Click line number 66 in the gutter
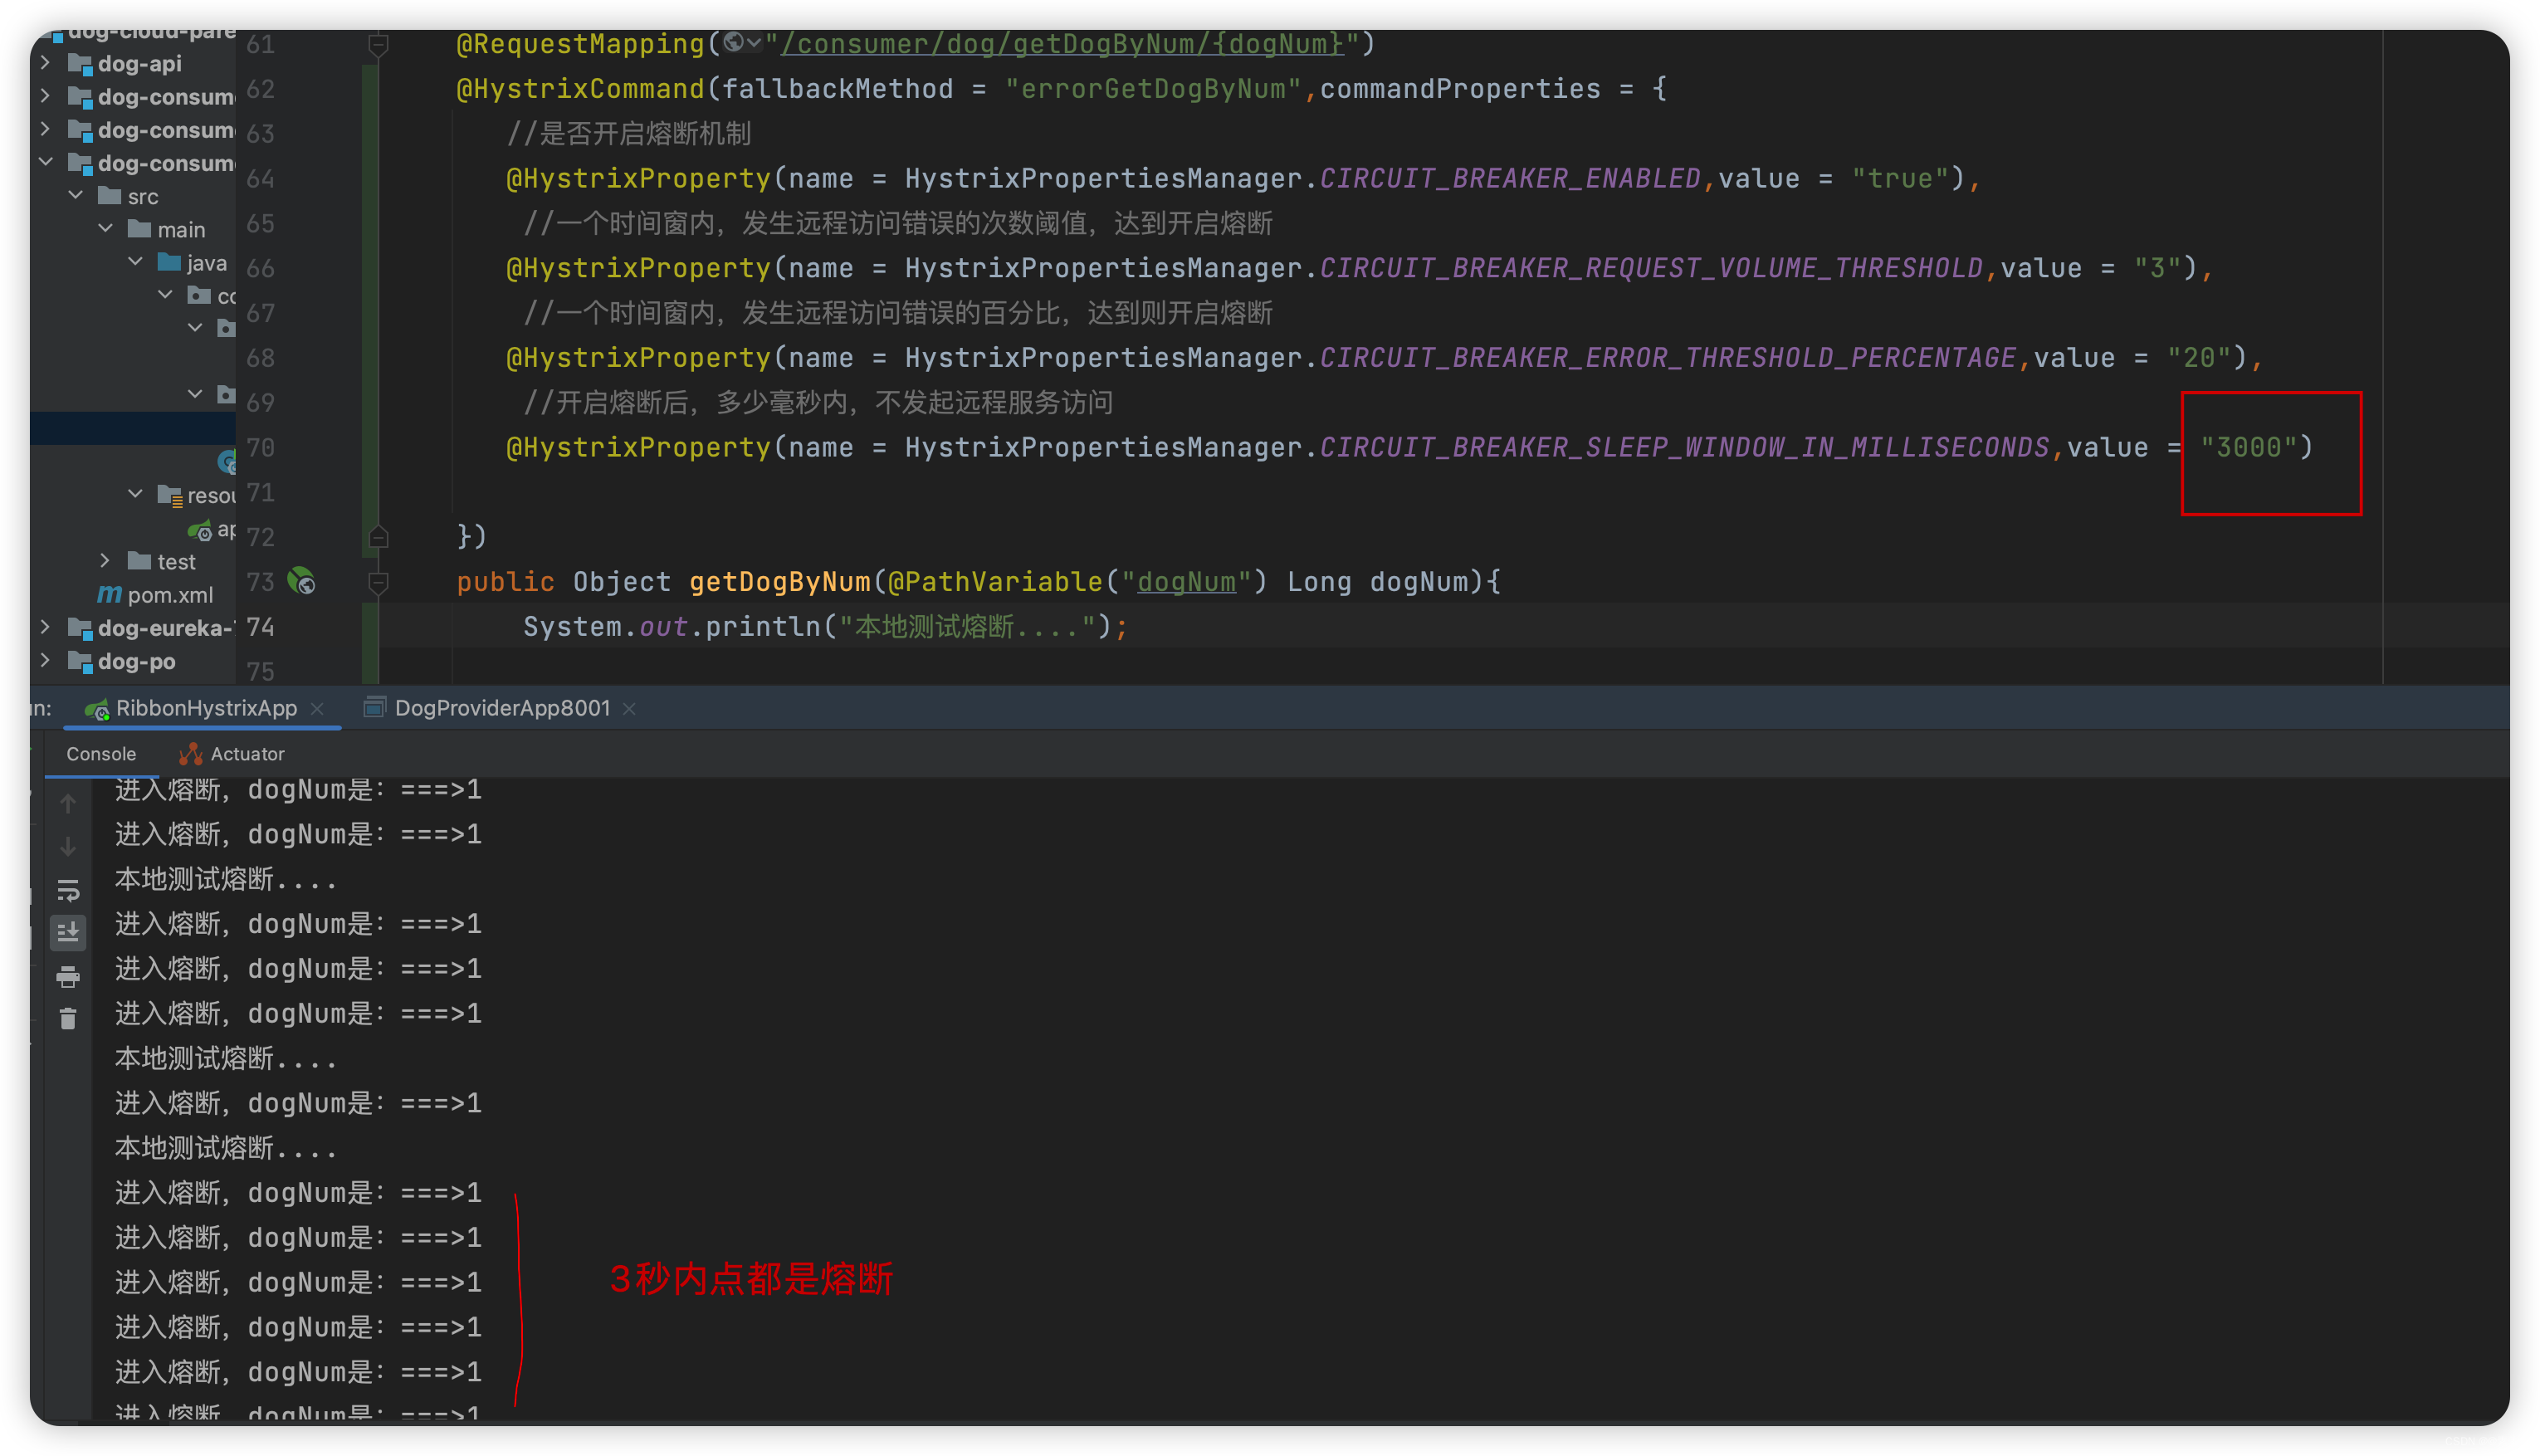The width and height of the screenshot is (2540, 1456). click(x=260, y=268)
